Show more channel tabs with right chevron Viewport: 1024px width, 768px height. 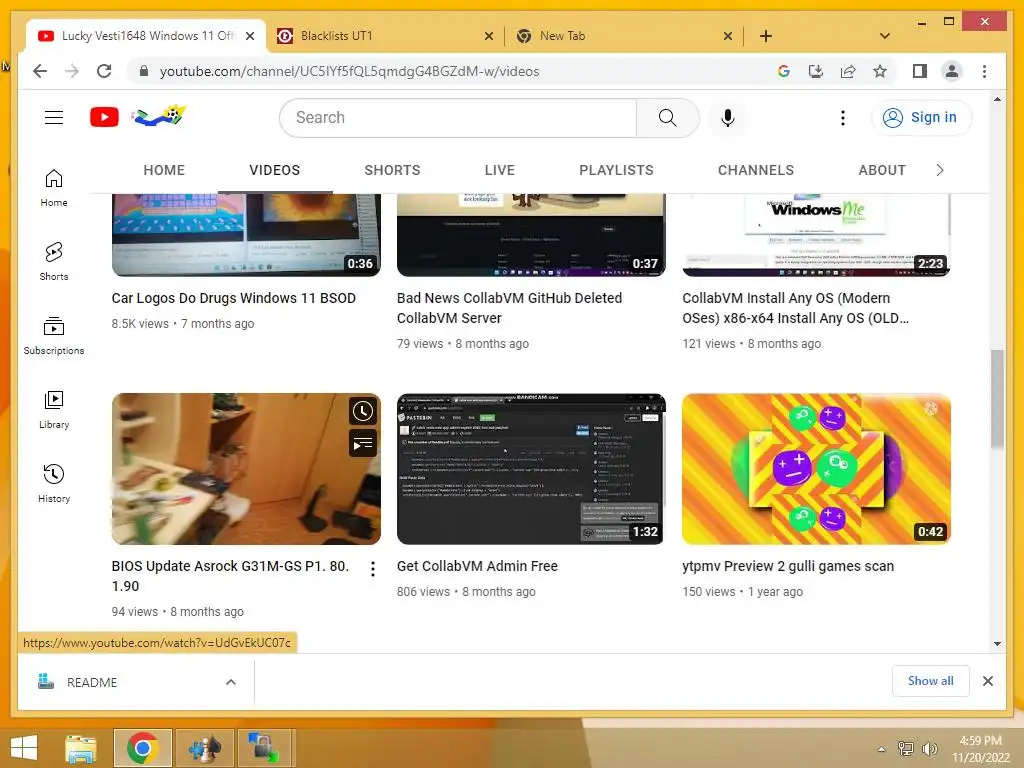click(940, 170)
